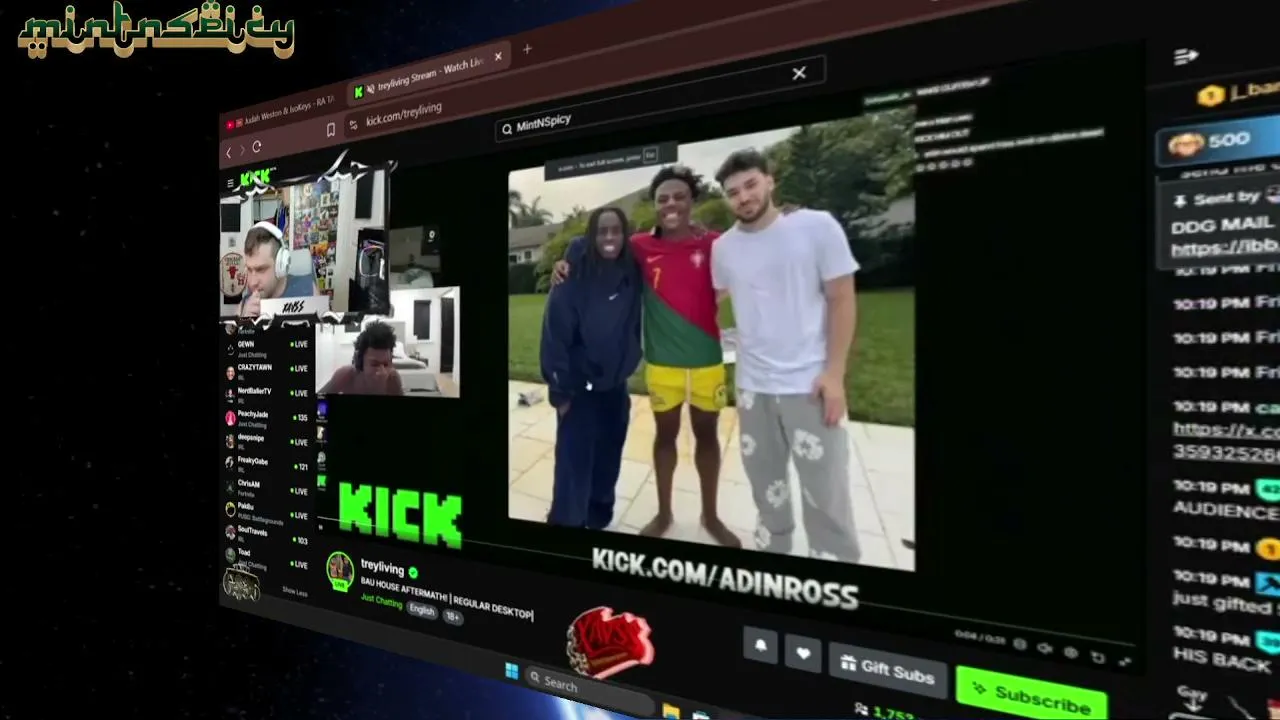
Task: Click the kick.com/treyliving address bar
Action: pos(404,115)
